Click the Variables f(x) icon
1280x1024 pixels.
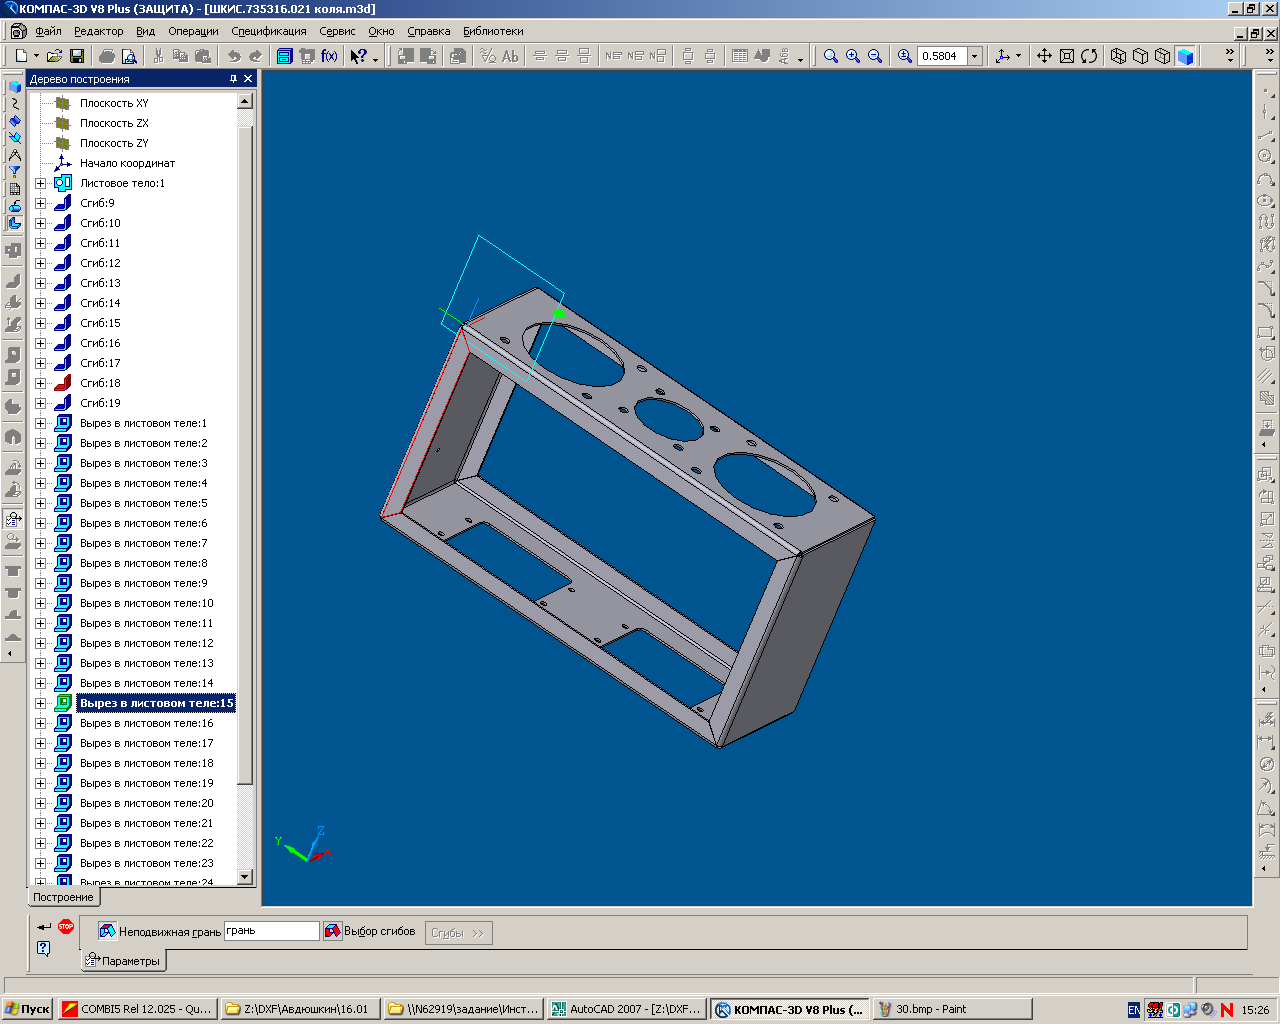click(329, 56)
